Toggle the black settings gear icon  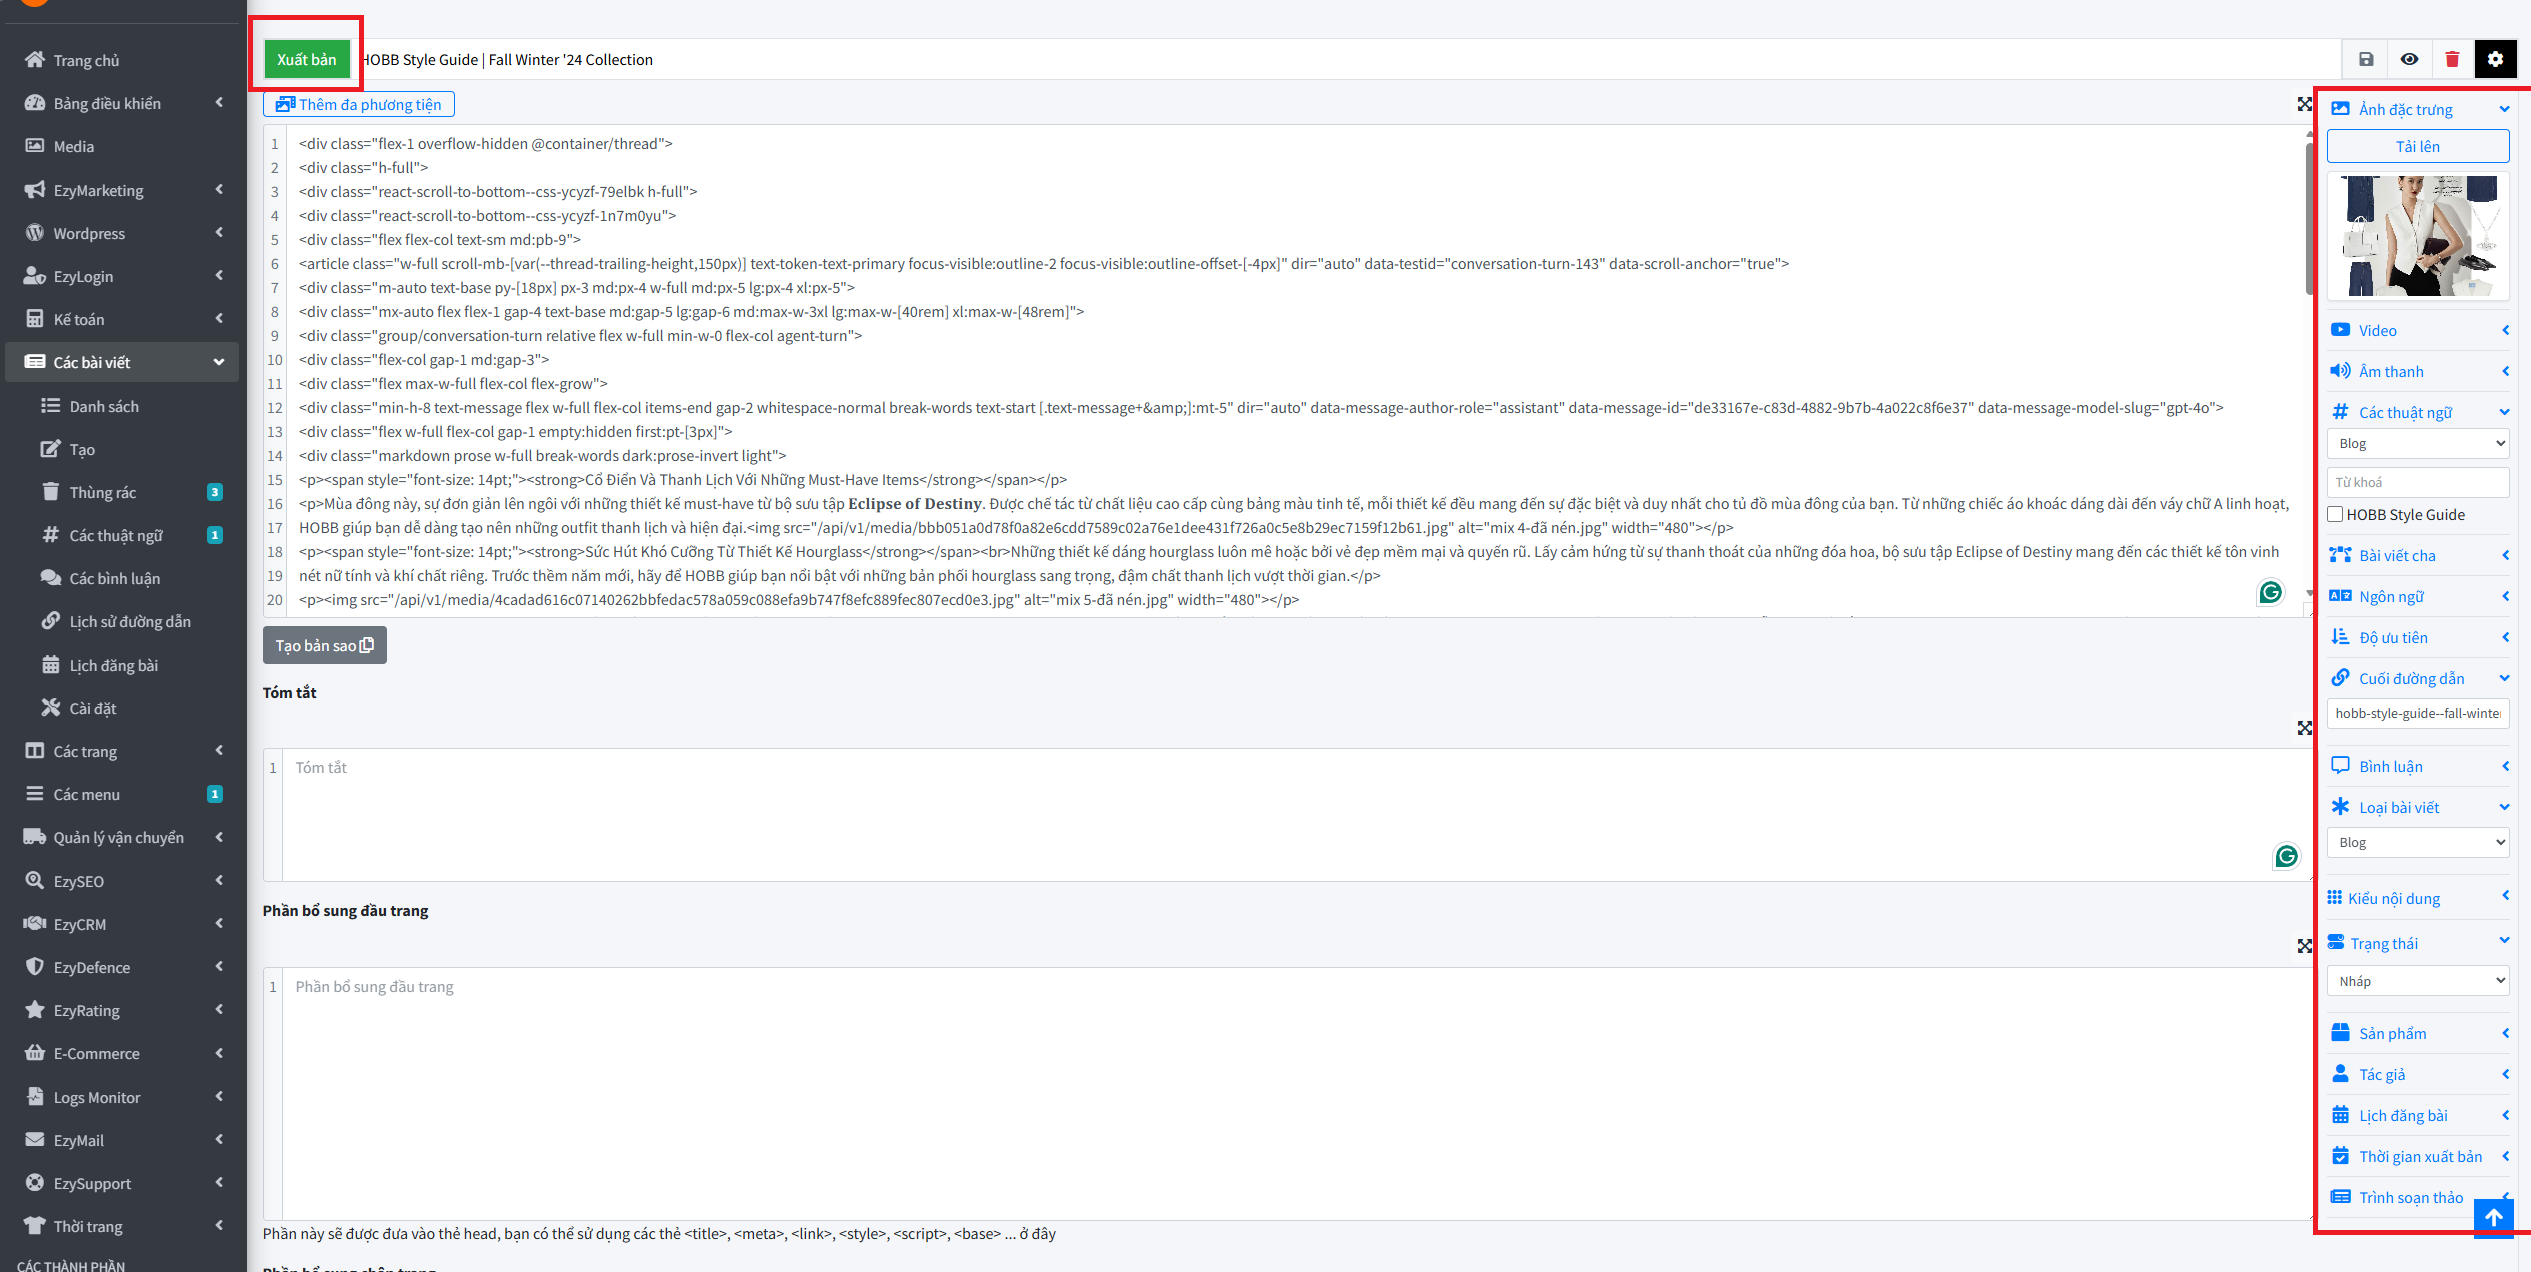pyautogui.click(x=2495, y=59)
